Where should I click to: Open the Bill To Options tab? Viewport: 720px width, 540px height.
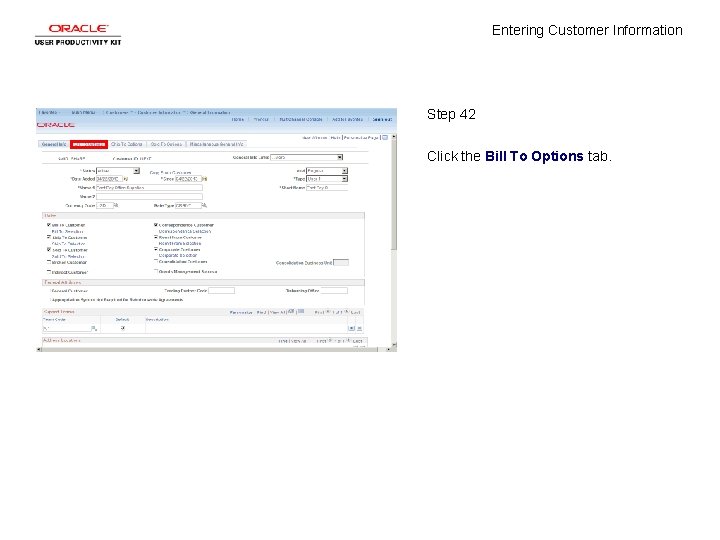[x=89, y=144]
